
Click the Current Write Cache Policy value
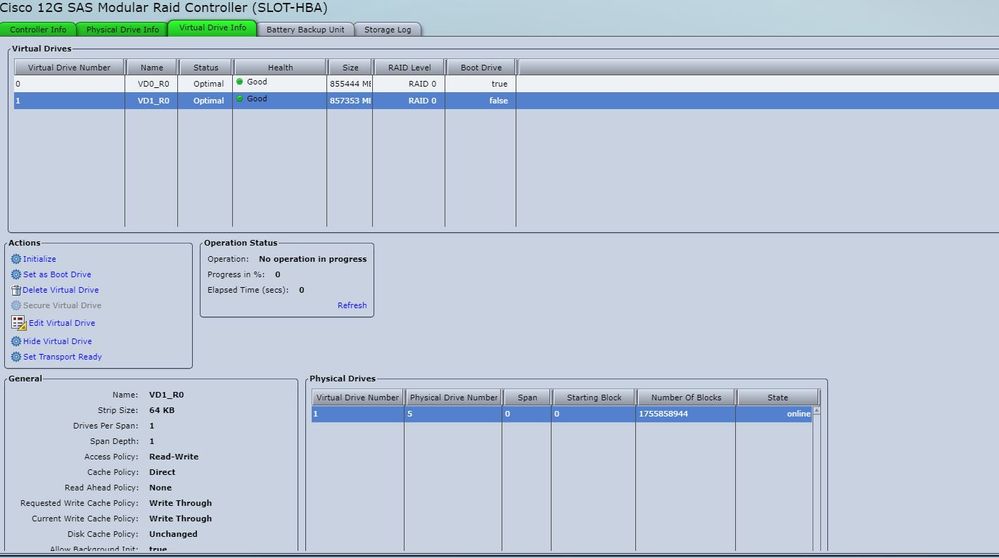(180, 519)
